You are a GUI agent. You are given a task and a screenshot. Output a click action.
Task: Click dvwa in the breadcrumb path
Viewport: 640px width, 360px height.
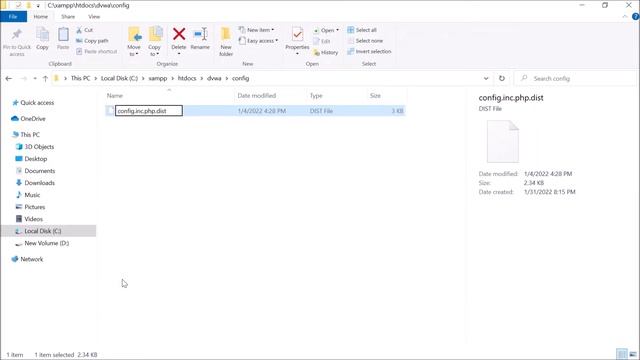(214, 78)
